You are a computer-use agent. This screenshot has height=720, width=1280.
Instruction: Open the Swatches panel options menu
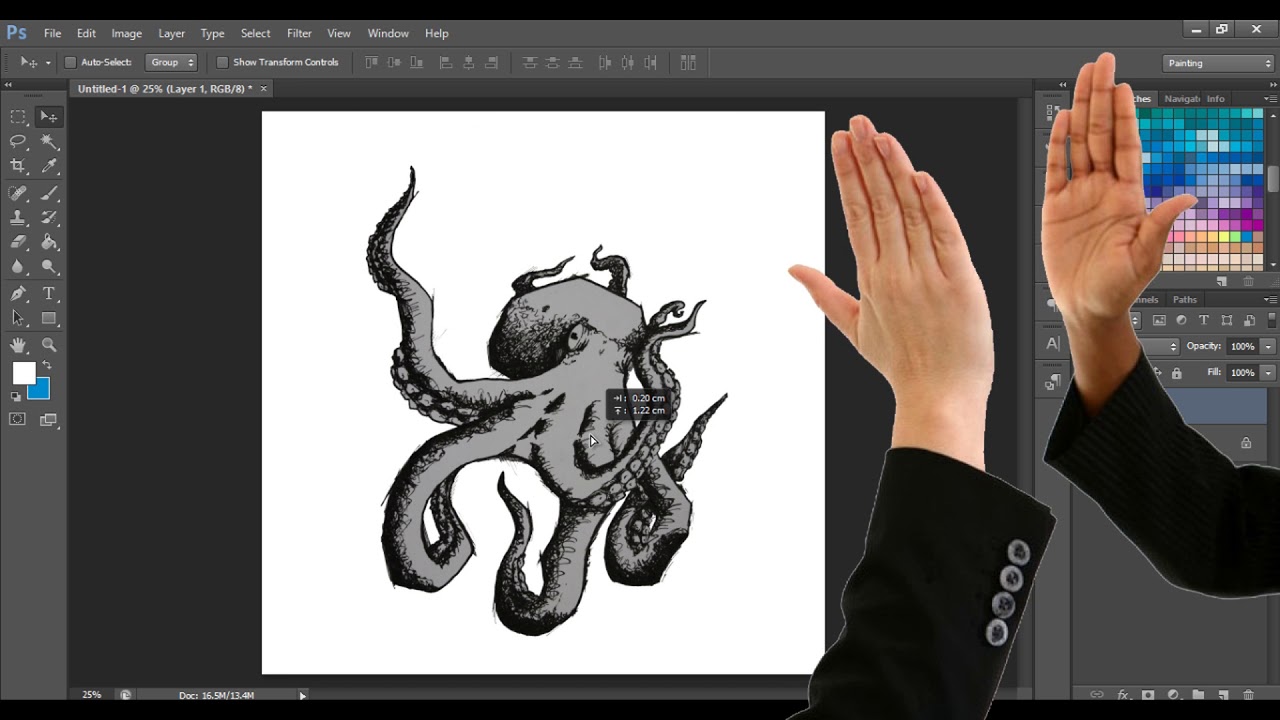coord(1270,99)
